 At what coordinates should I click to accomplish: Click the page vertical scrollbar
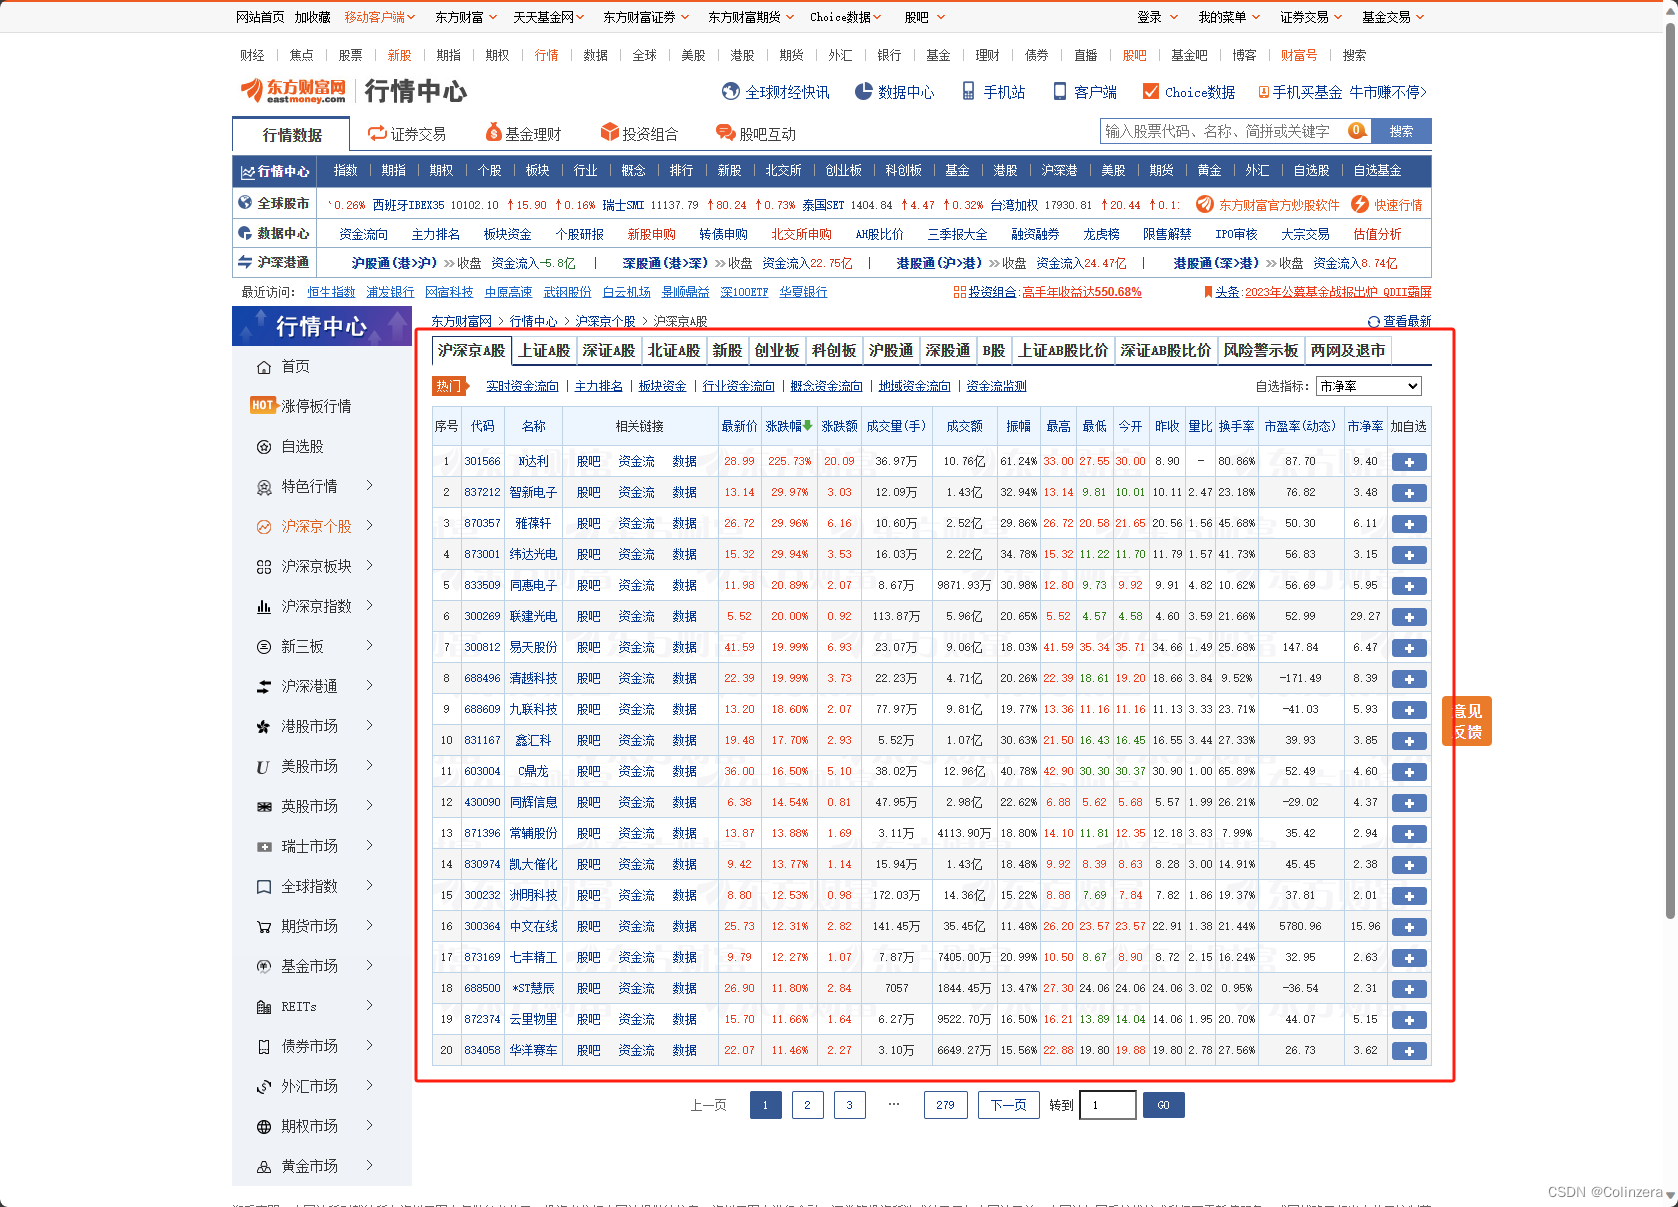pos(1670,470)
